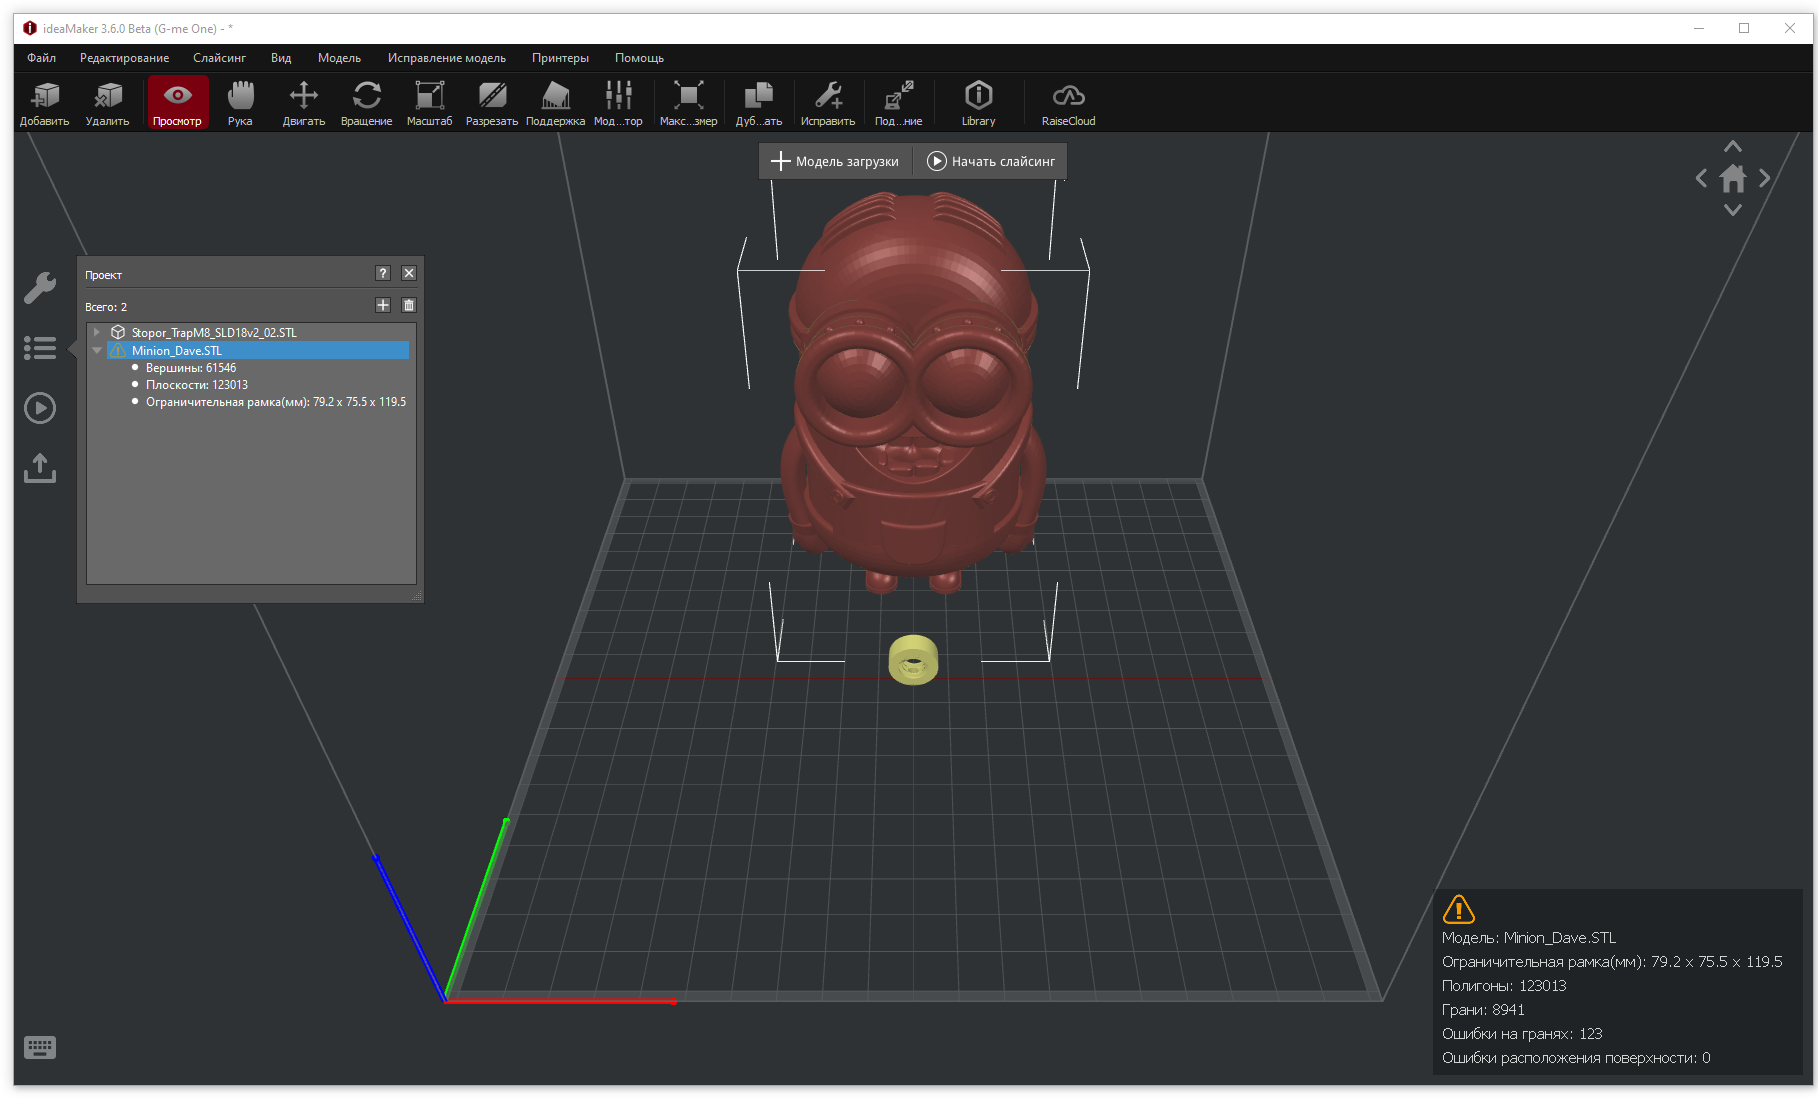This screenshot has height=1099, width=1818.
Task: Click the Начать слайсинг button
Action: pos(991,161)
